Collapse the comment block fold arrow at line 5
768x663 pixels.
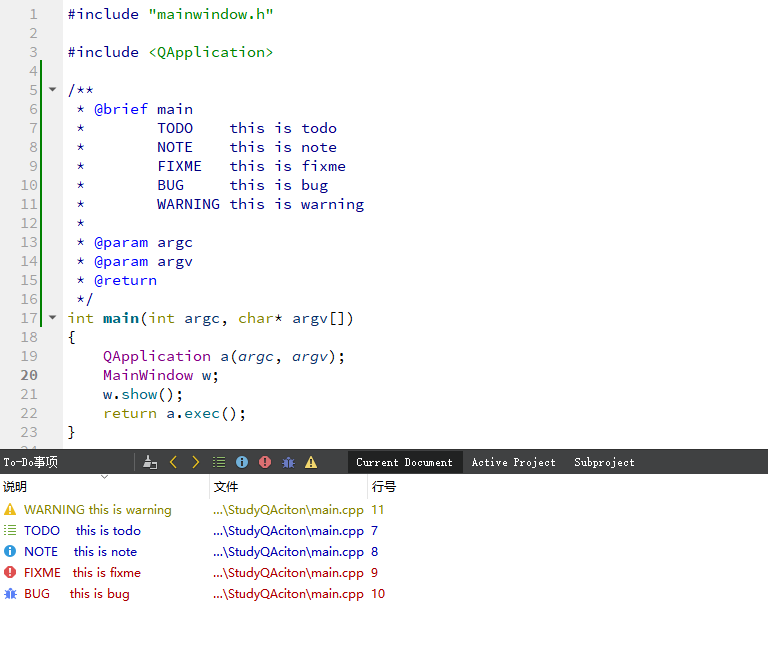[x=52, y=90]
